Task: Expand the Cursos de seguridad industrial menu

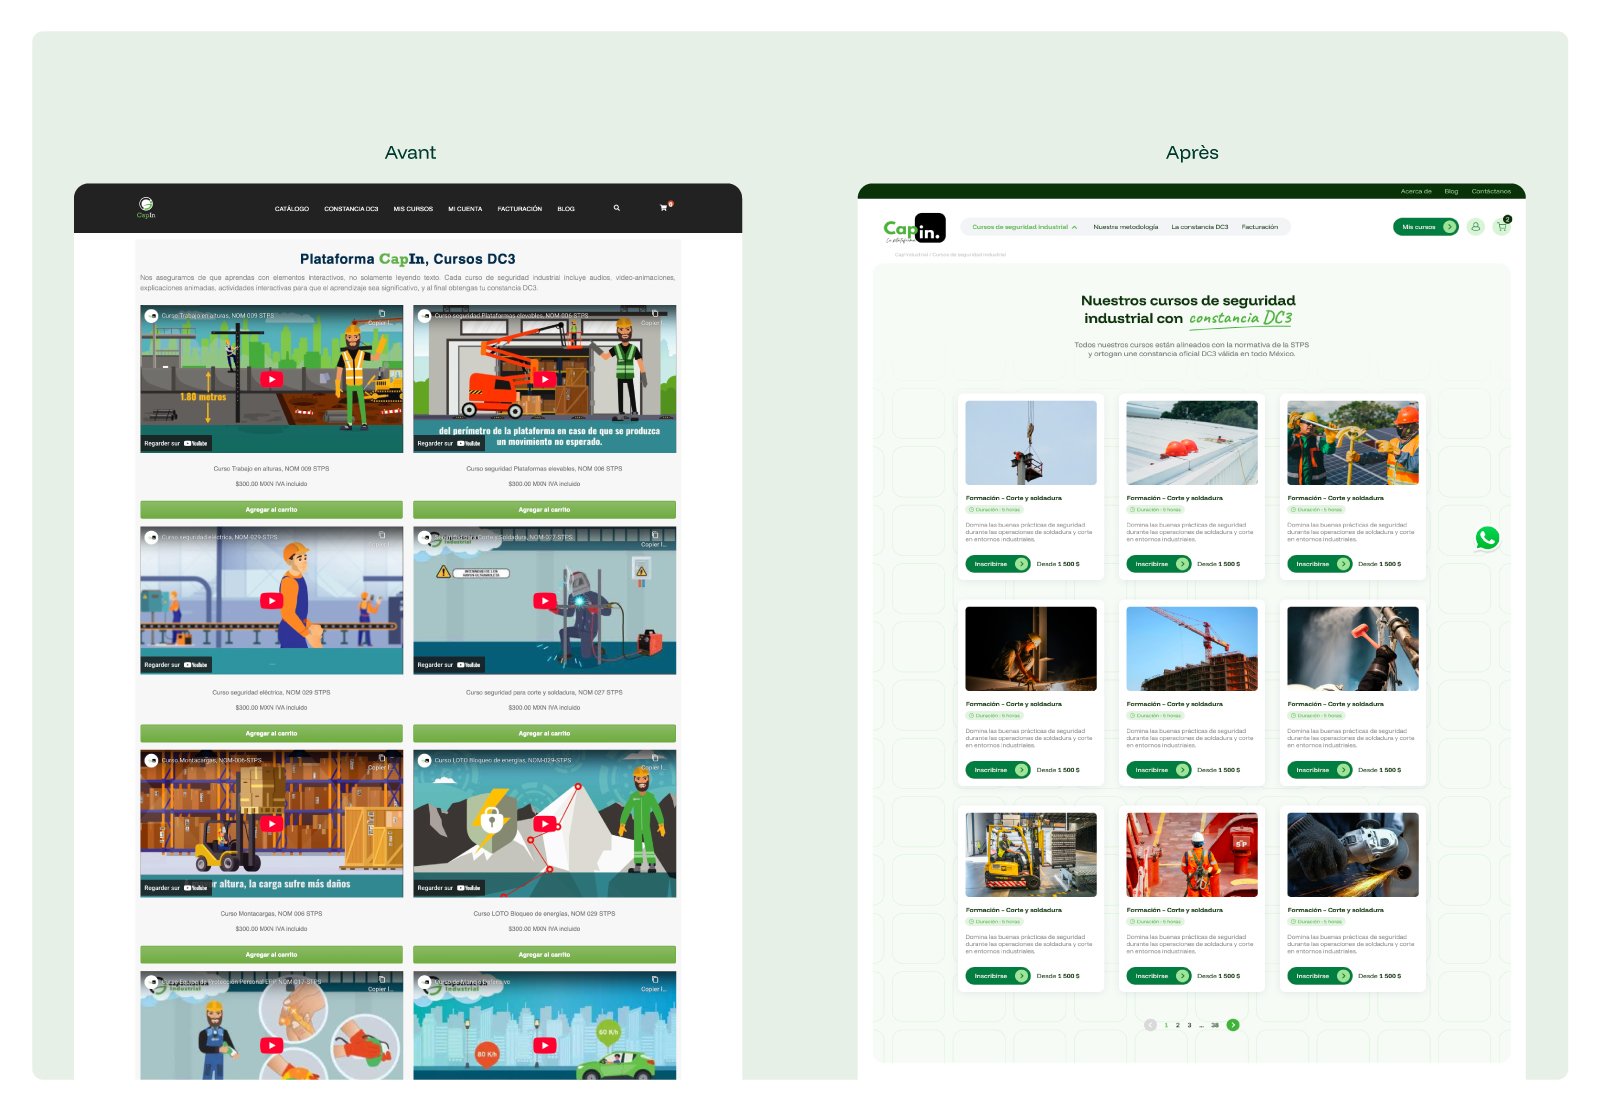Action: (x=1025, y=227)
